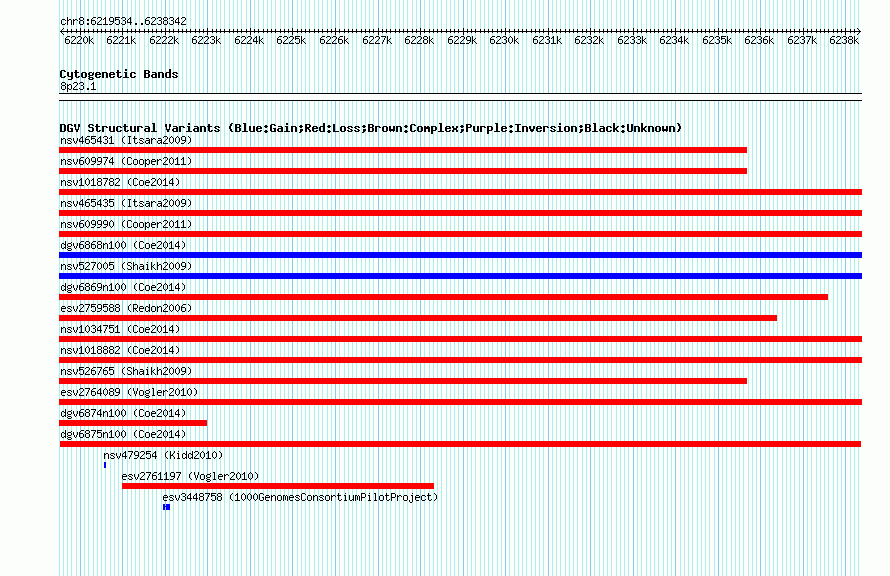Click the DGV Structural Variants track title
The width and height of the screenshot is (890, 576).
371,128
